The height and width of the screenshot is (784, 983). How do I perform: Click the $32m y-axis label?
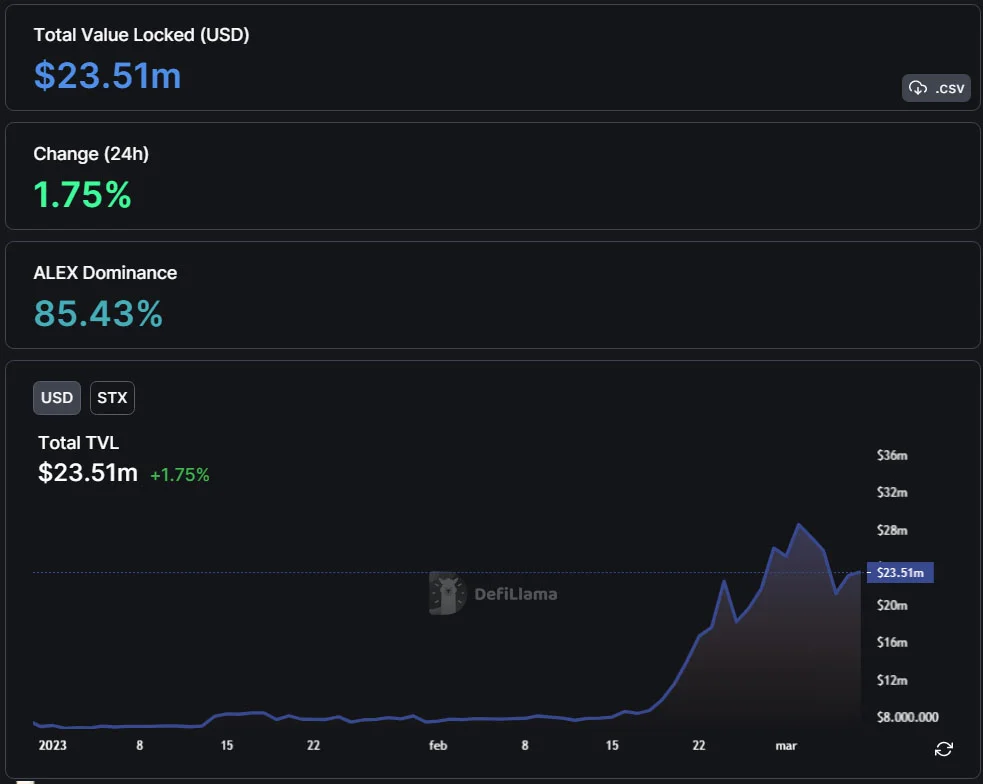(892, 493)
